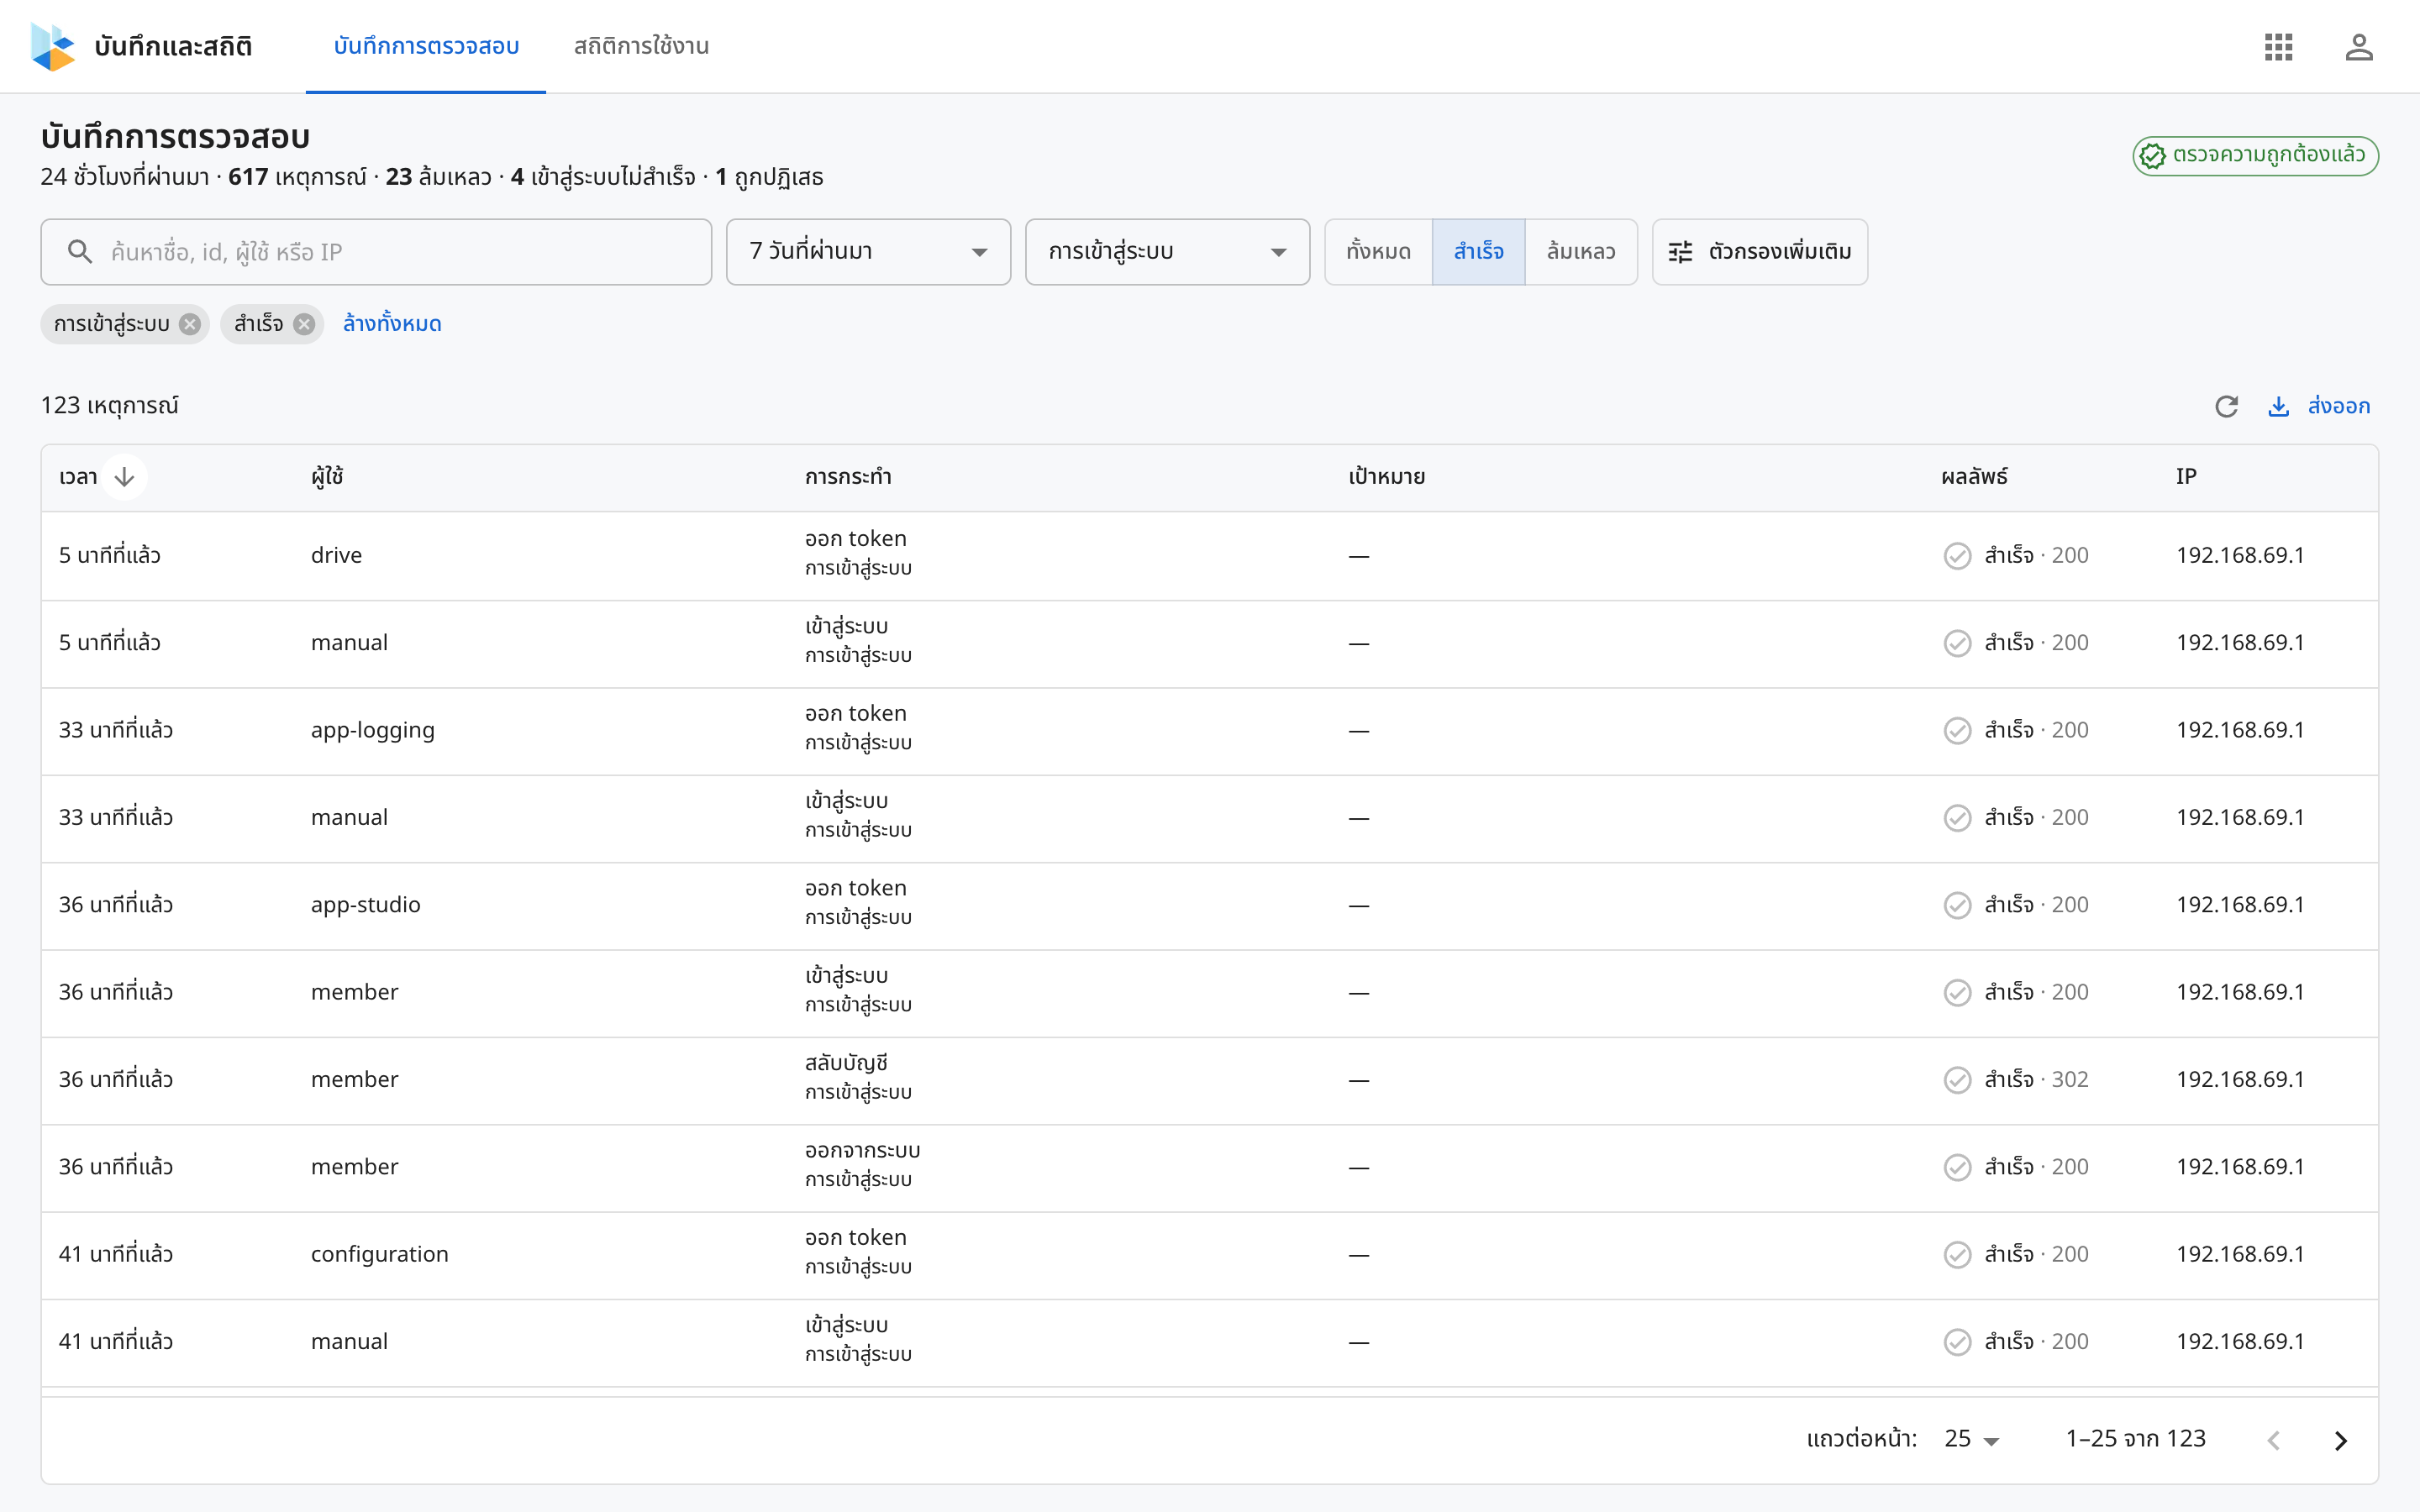Open the 7 วันที่ผ่านมา date range dropdown
Screen dimensions: 2420x1512
[x=868, y=252]
